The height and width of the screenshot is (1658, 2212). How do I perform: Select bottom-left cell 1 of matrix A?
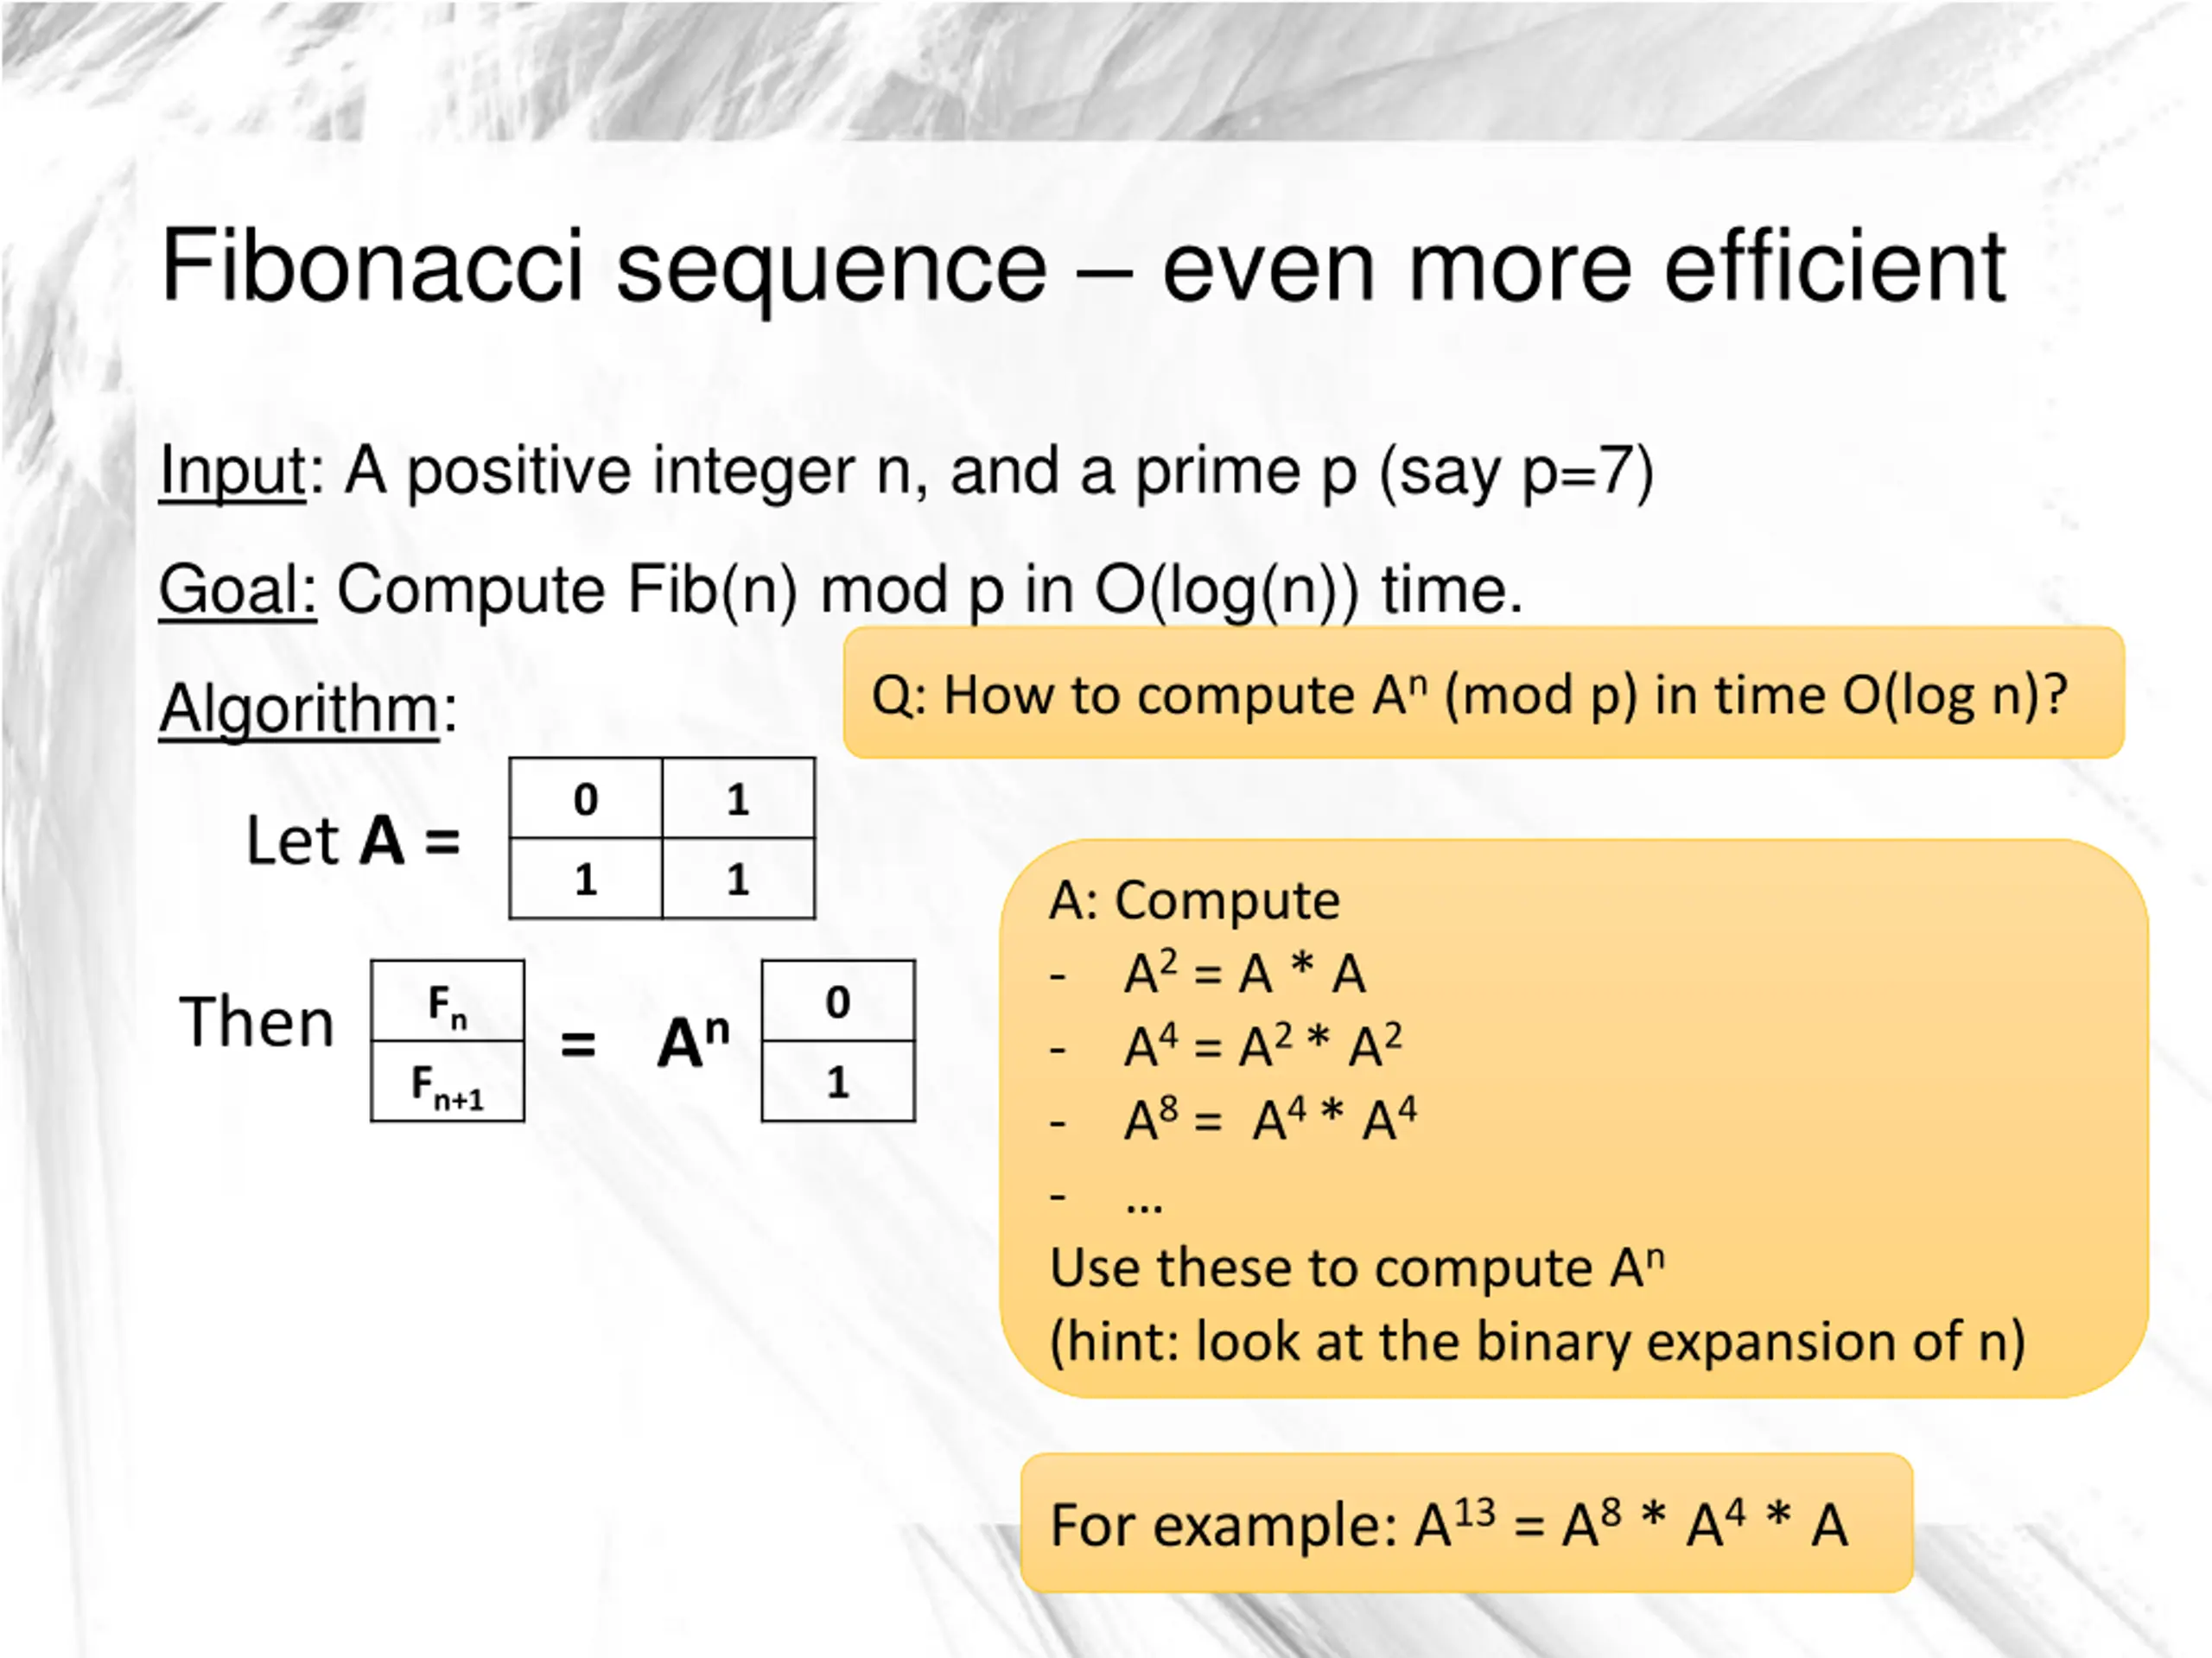[x=586, y=879]
